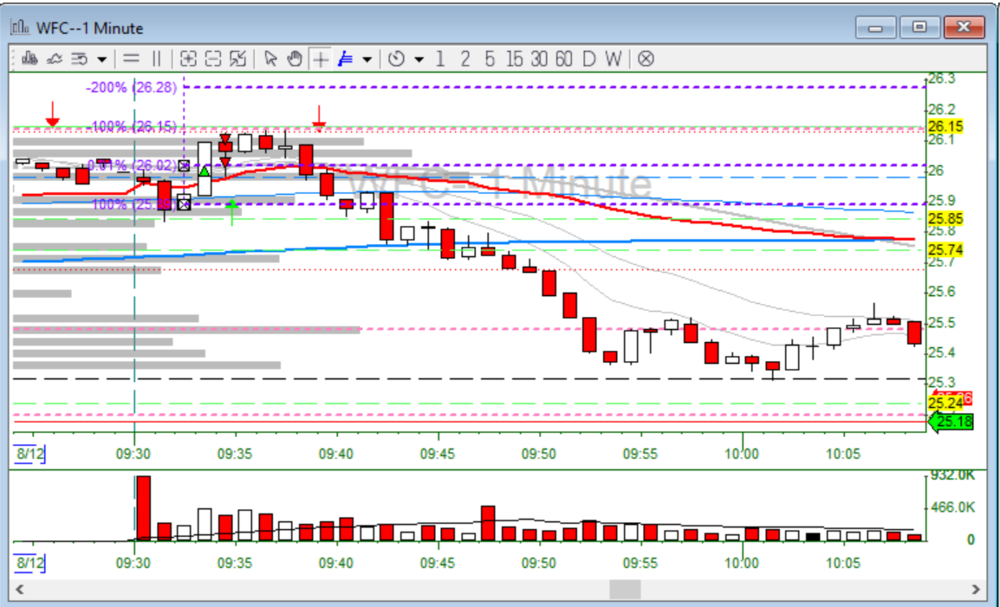The image size is (1000, 607).
Task: Click the circled X remove icon
Action: (x=646, y=59)
